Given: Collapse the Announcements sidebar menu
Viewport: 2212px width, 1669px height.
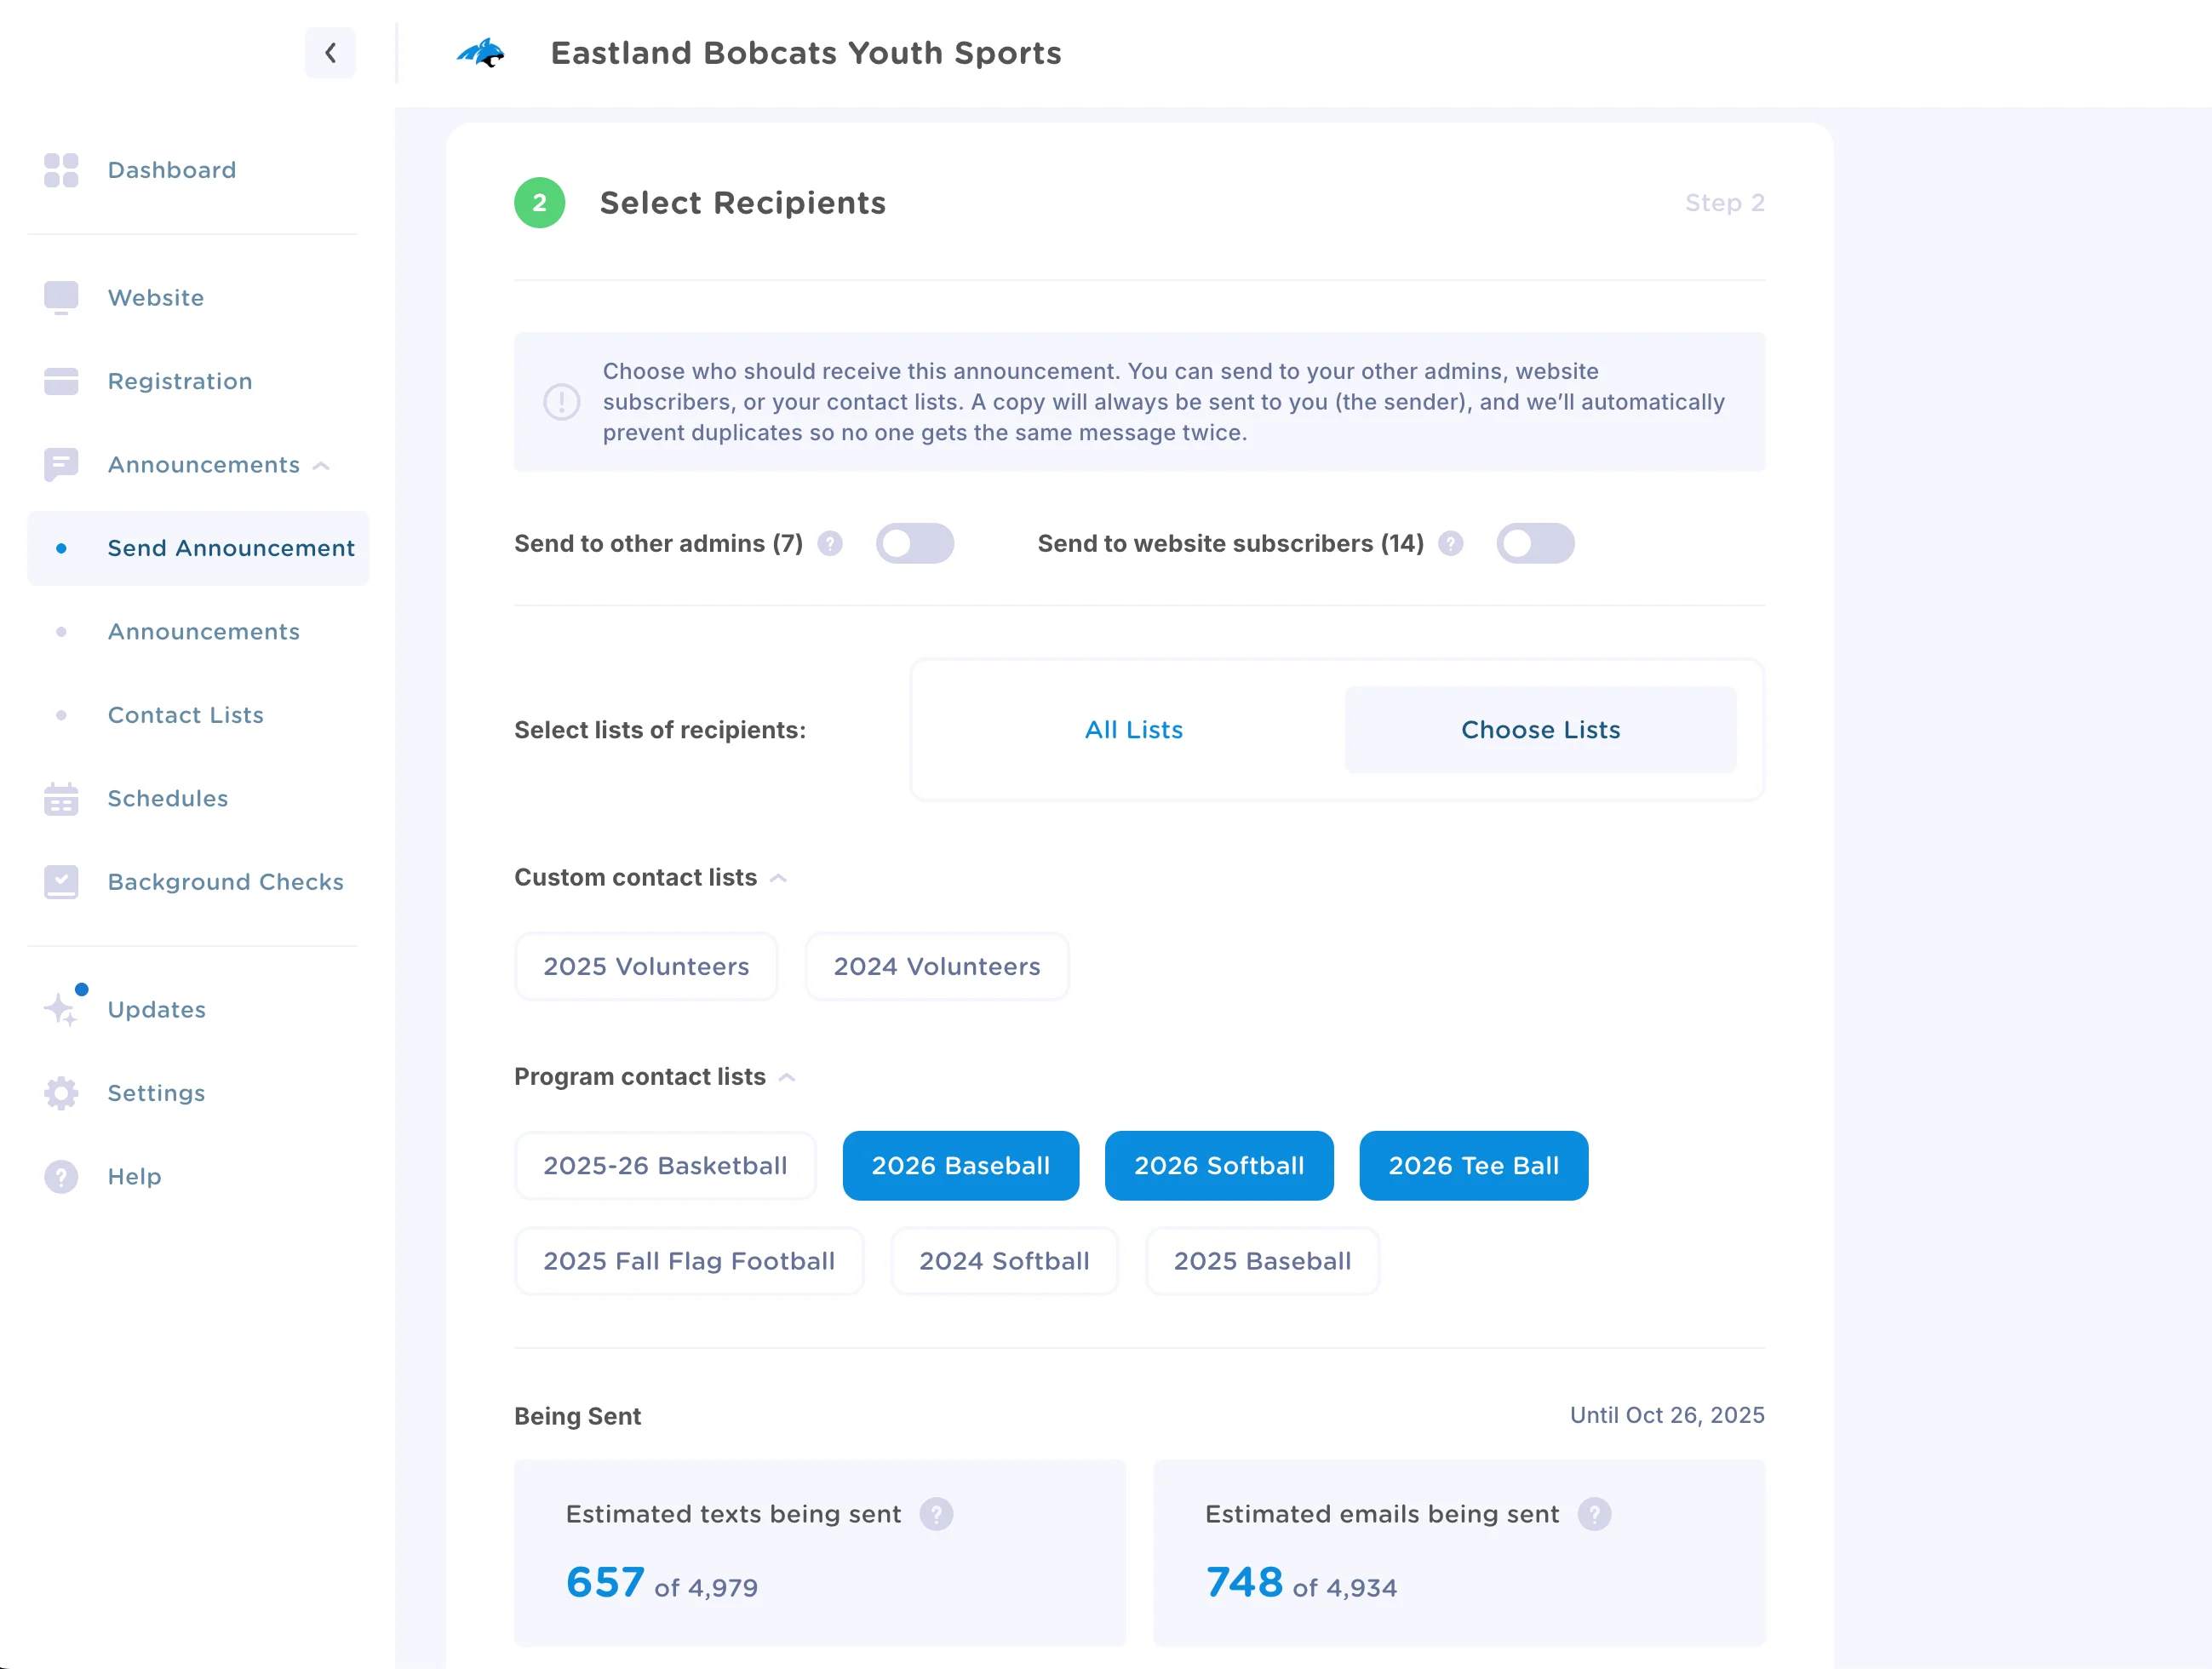Looking at the screenshot, I should tap(321, 465).
